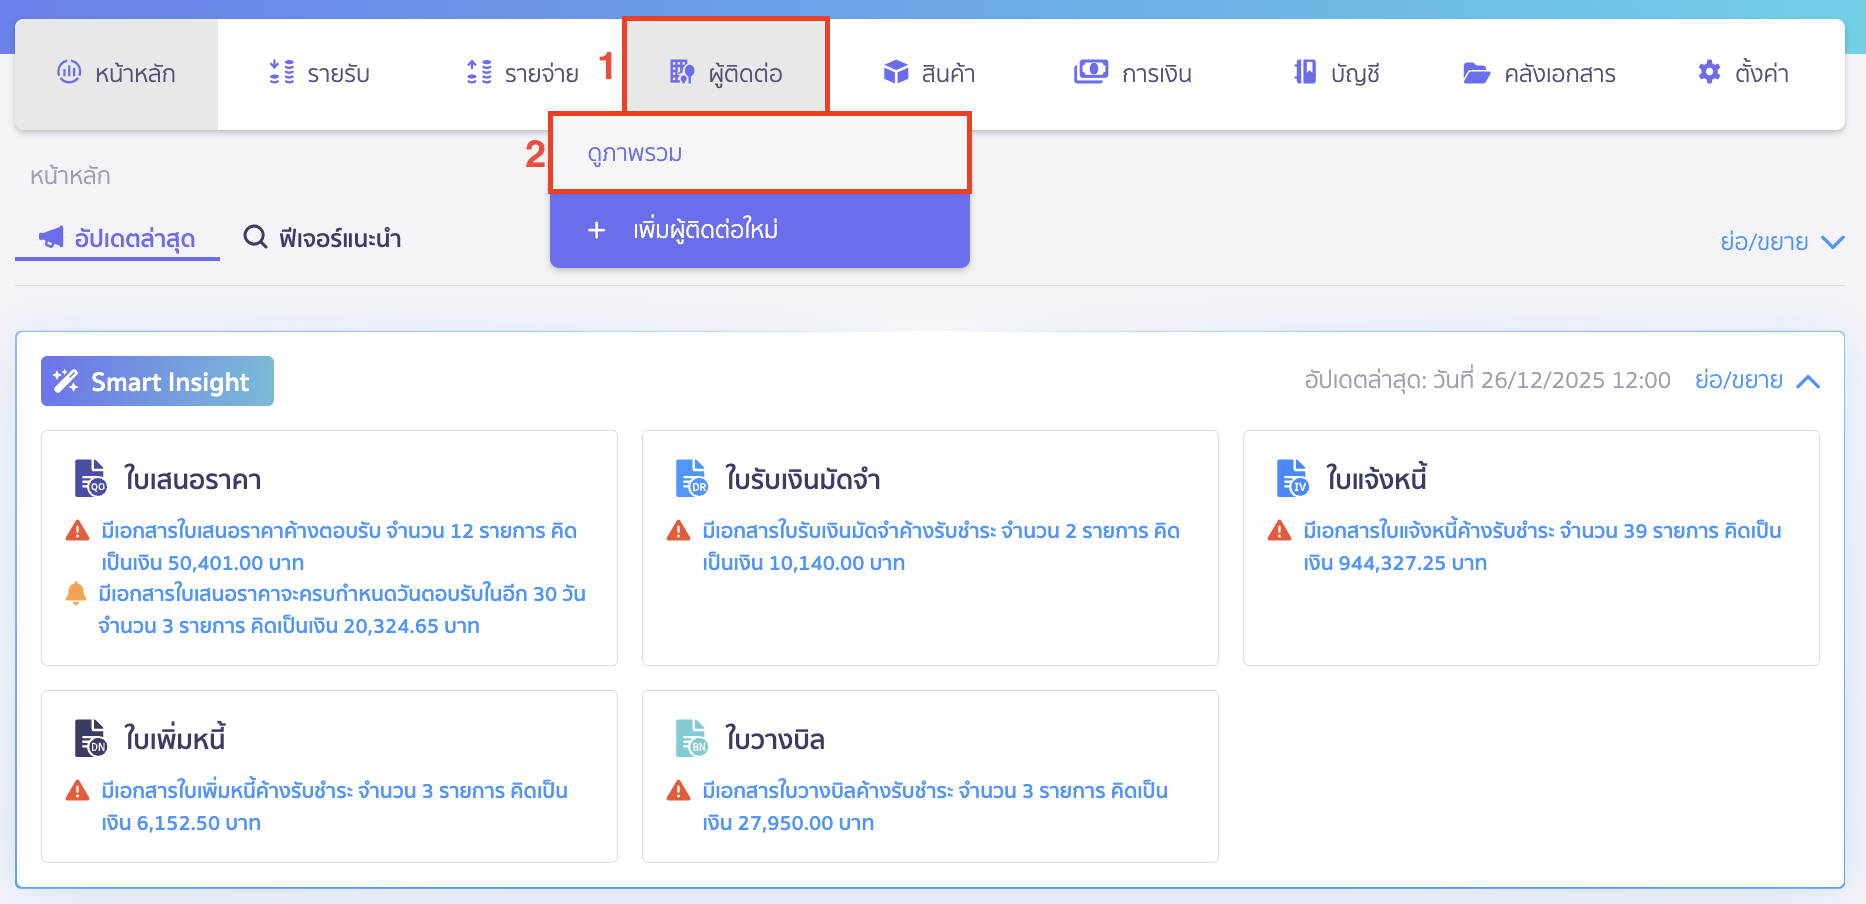This screenshot has width=1866, height=904.
Task: Click the products (สินค้า) box icon
Action: (896, 72)
